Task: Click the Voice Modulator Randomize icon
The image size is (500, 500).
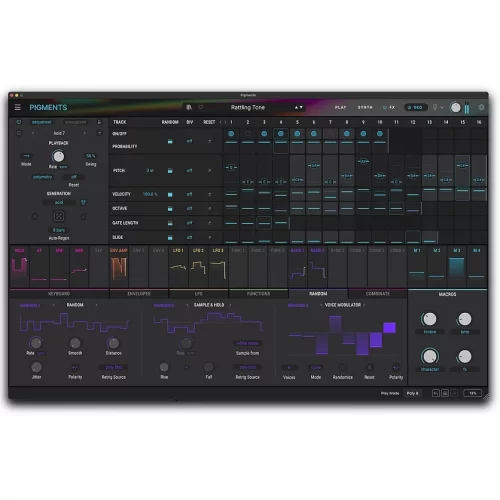Action: [342, 367]
